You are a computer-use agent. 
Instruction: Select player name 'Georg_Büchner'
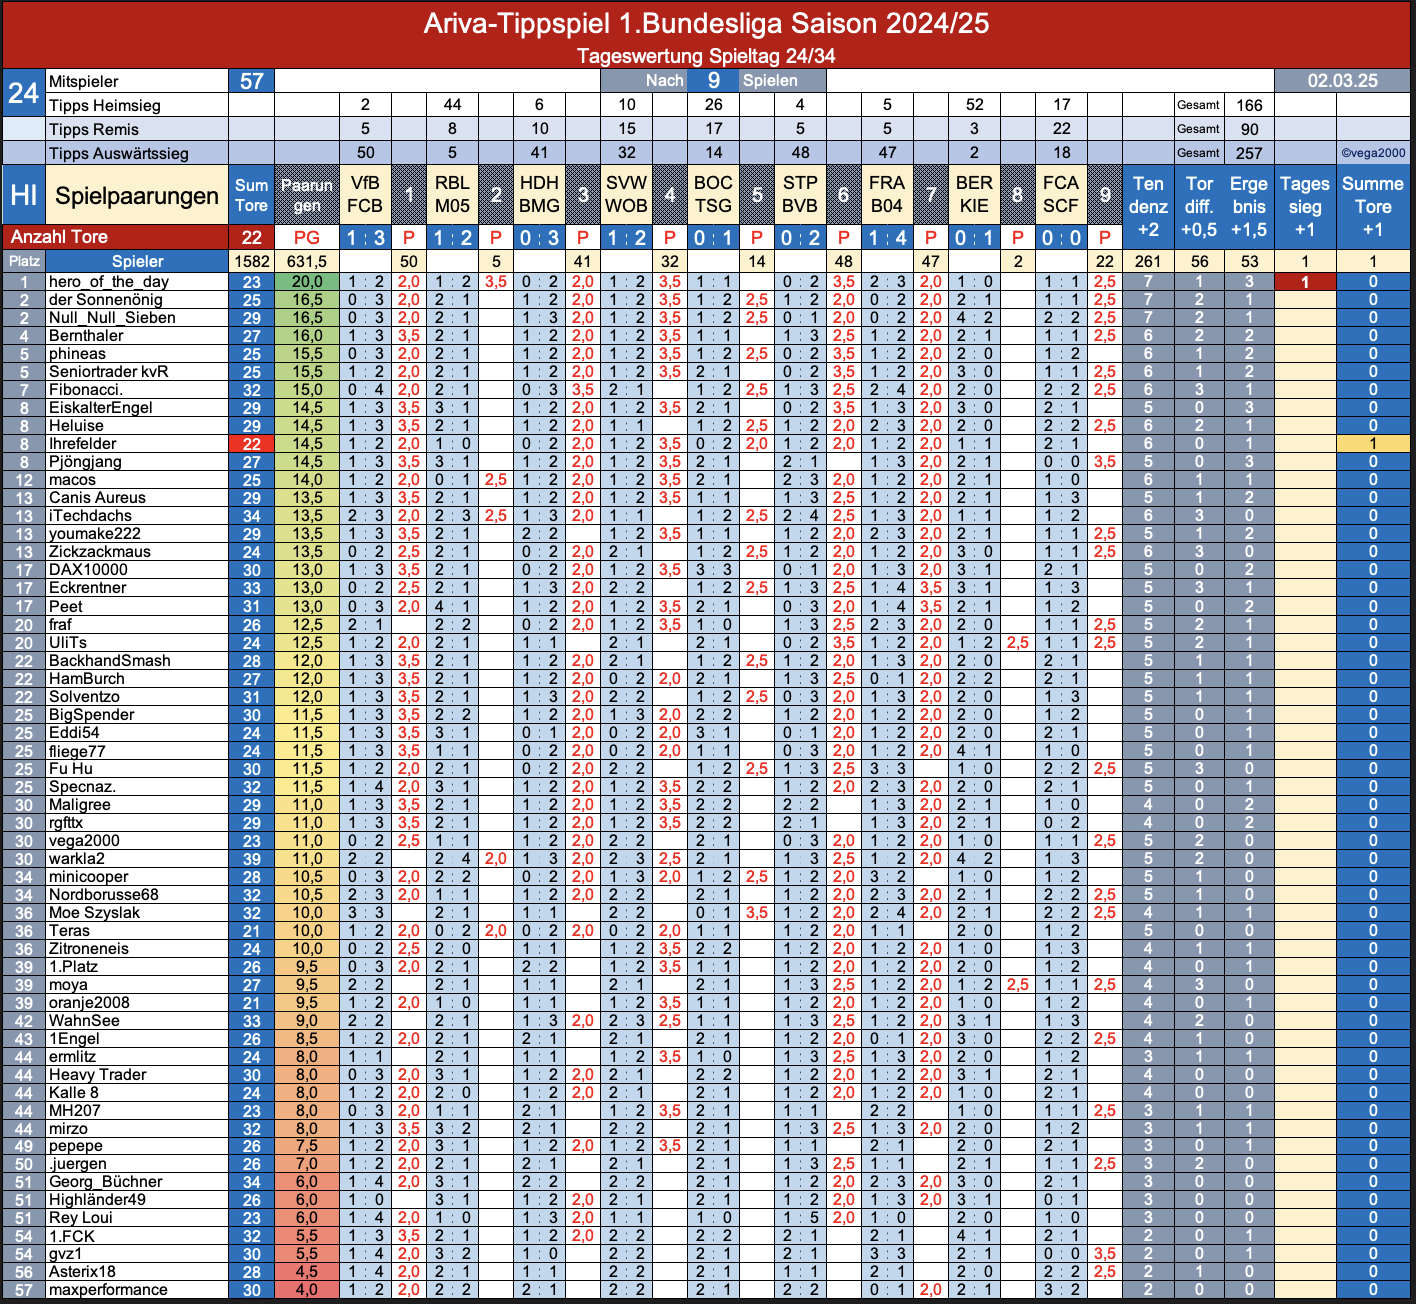[x=105, y=1182]
